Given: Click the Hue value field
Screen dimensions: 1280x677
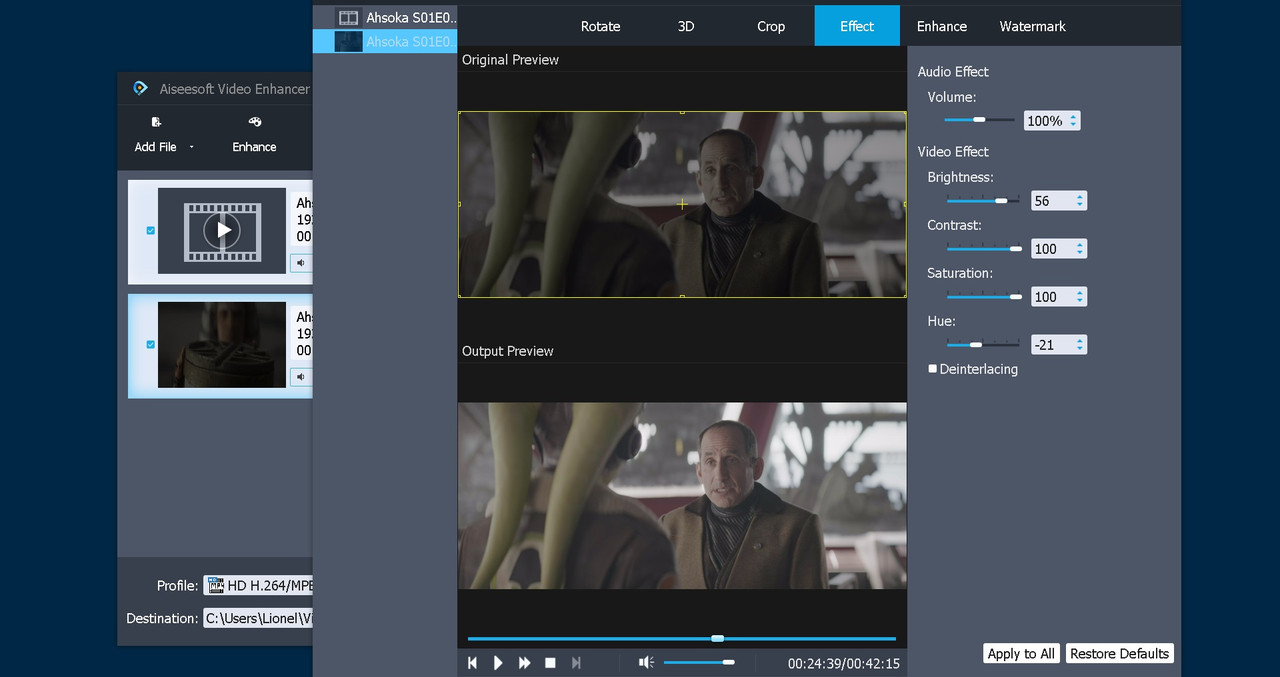Looking at the screenshot, I should tap(1051, 345).
